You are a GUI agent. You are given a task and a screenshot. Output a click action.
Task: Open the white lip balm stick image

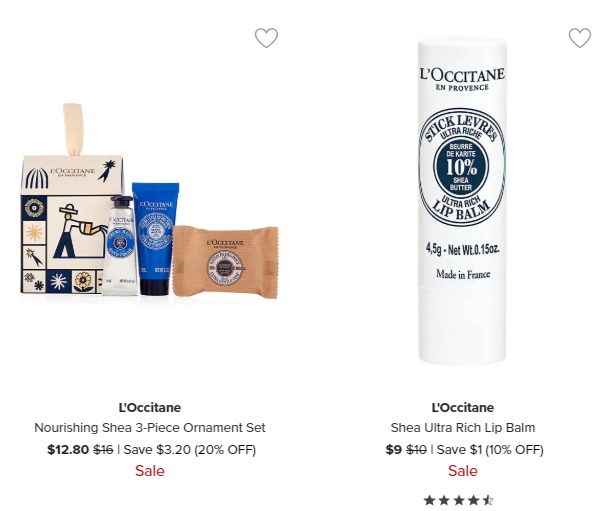point(462,201)
